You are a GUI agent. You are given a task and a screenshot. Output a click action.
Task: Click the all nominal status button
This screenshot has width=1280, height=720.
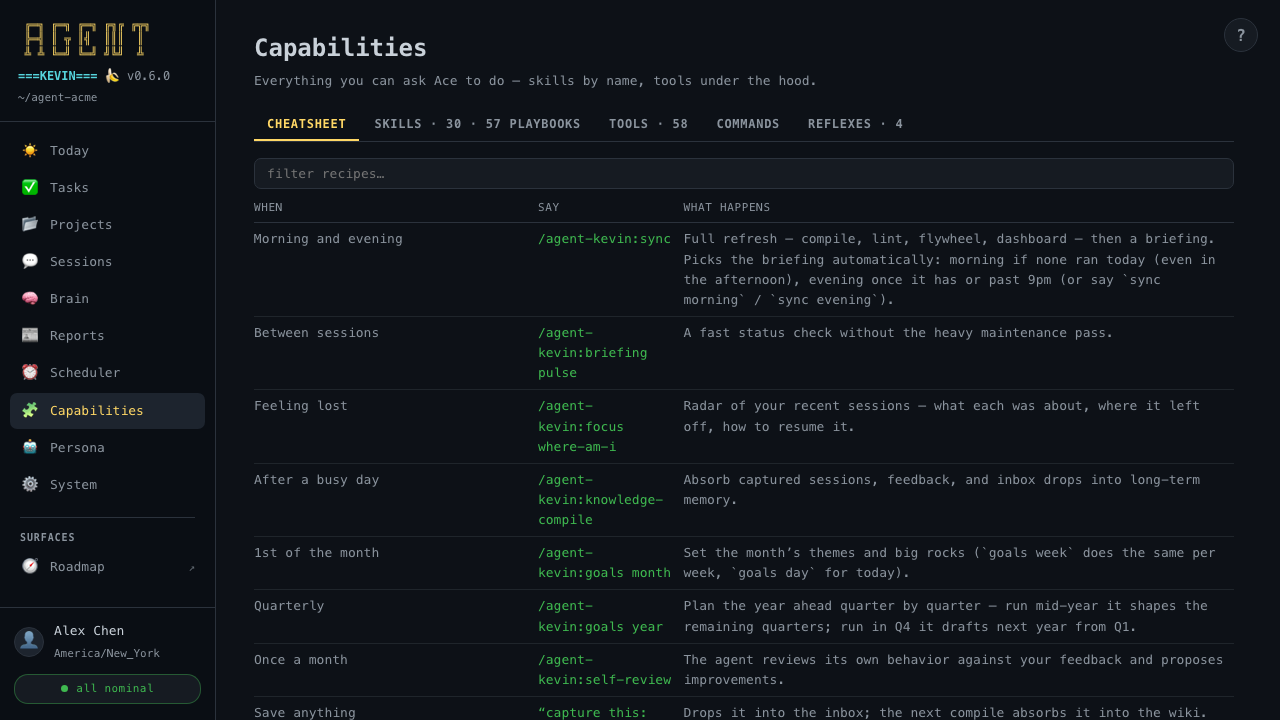(x=107, y=689)
